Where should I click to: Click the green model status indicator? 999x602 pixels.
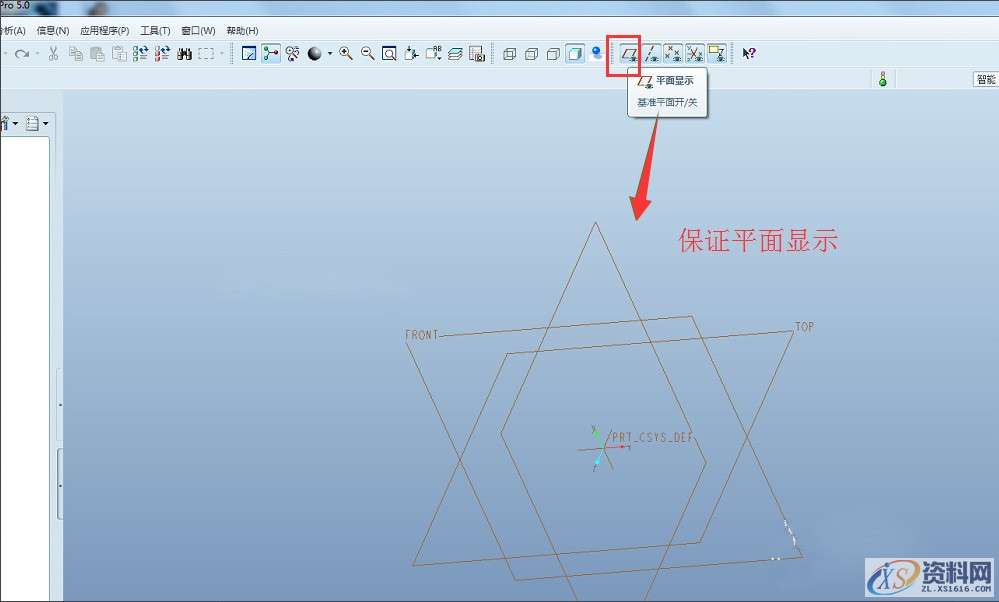coord(882,78)
